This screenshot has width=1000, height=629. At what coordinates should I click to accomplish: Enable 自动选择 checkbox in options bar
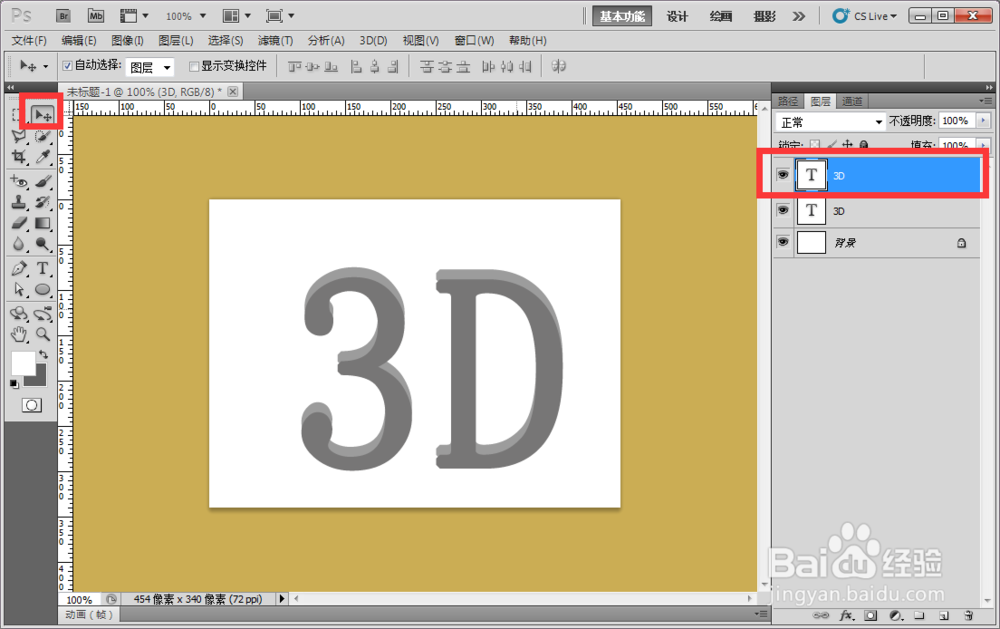coord(66,66)
